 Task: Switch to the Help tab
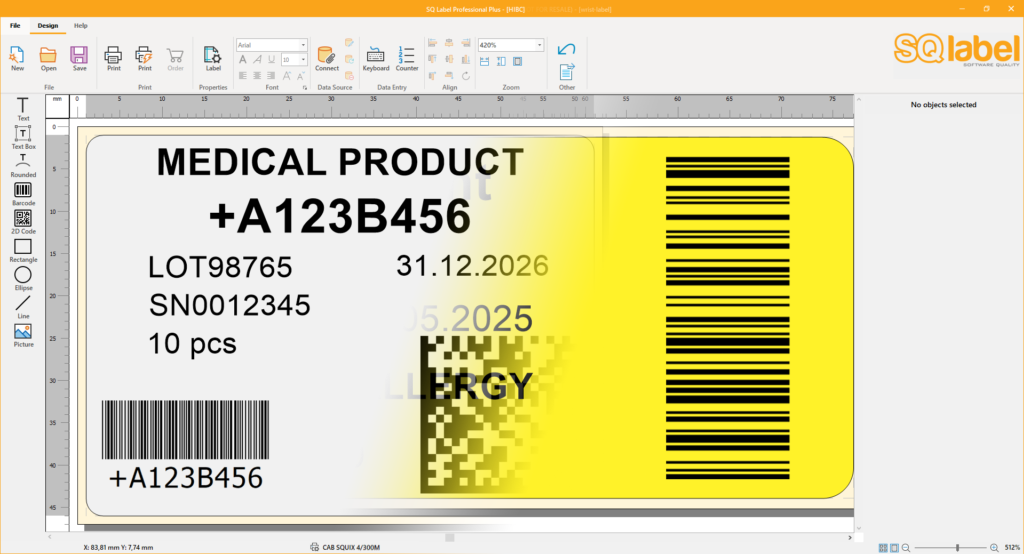(81, 25)
